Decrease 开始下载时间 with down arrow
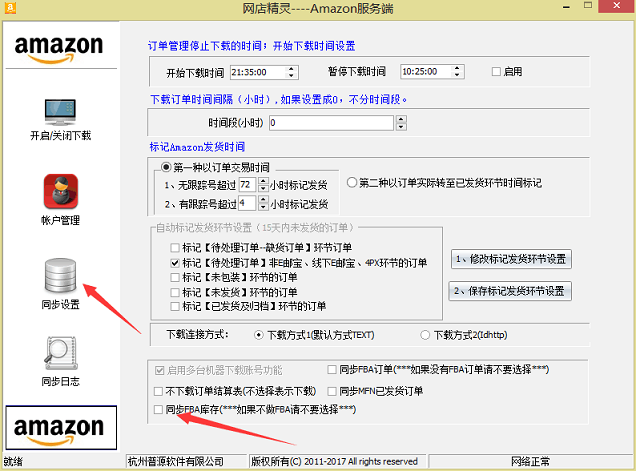 [291, 75]
